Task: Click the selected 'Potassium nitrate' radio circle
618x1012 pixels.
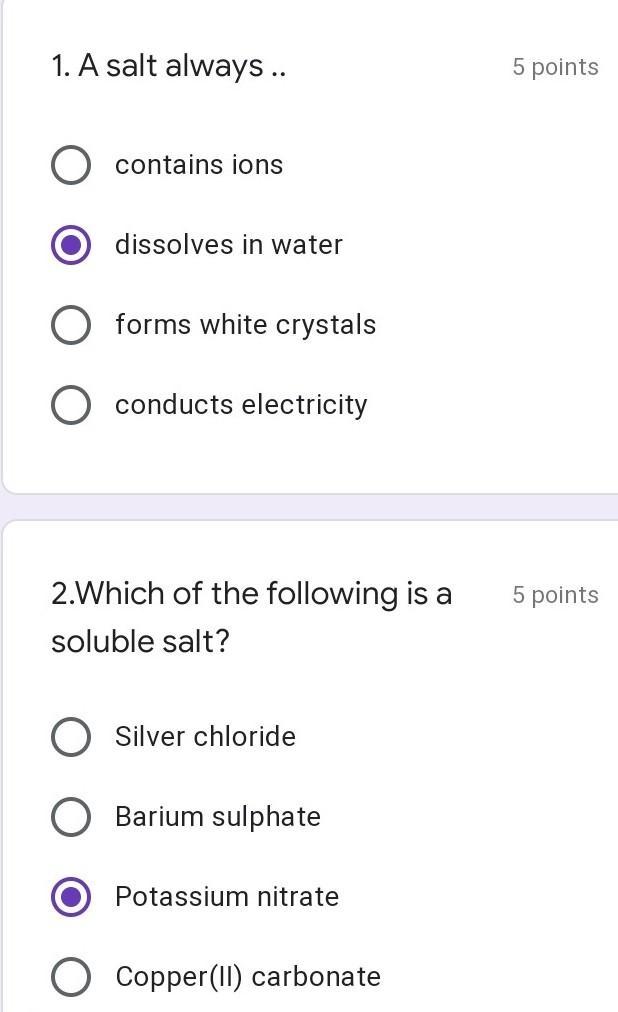Action: (70, 897)
